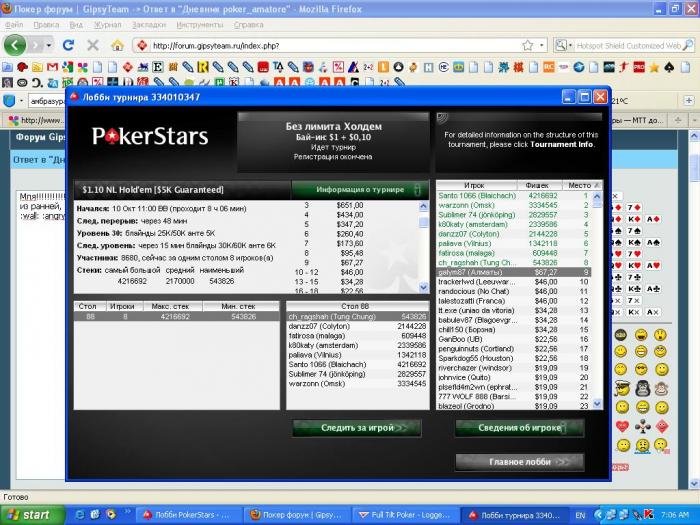Go back with Firefox's green arrow
The width and height of the screenshot is (700, 525).
(x=15, y=45)
